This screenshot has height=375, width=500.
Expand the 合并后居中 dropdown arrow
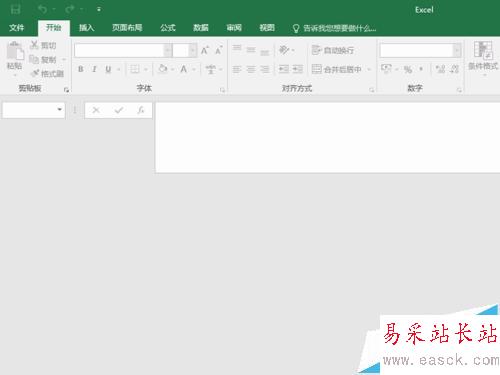click(369, 69)
